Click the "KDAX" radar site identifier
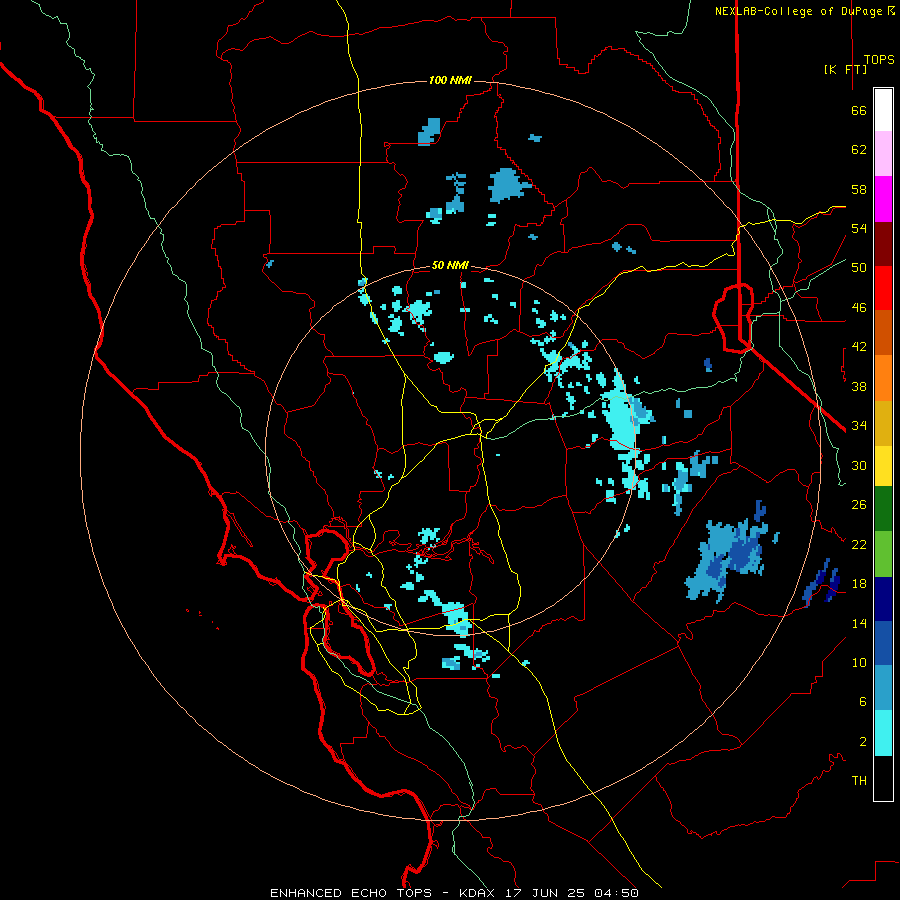The height and width of the screenshot is (900, 900). [478, 893]
